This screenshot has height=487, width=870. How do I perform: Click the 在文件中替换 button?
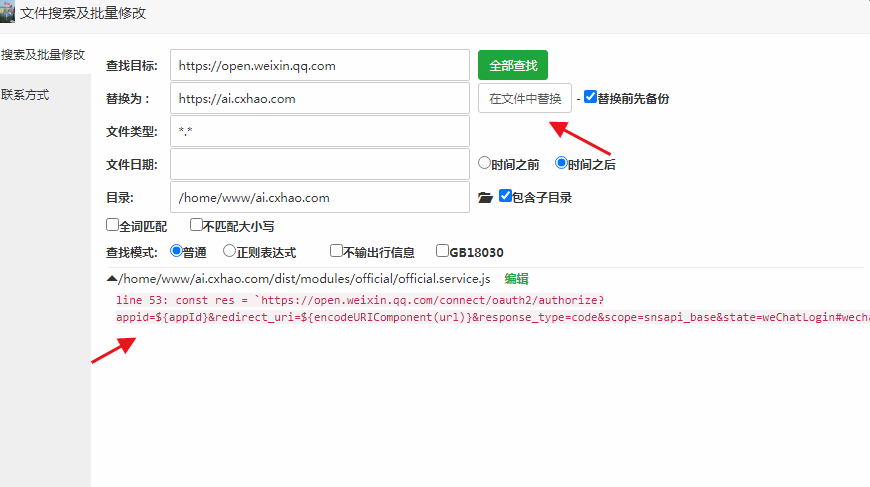click(x=525, y=98)
